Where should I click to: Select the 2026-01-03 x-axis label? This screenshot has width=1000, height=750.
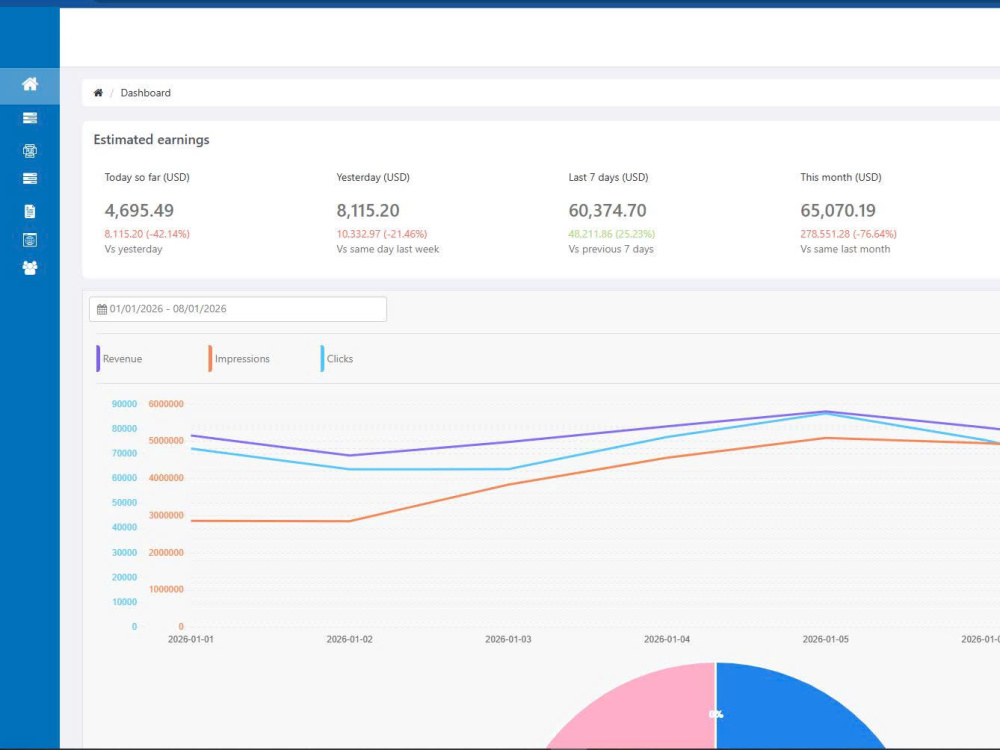(508, 639)
